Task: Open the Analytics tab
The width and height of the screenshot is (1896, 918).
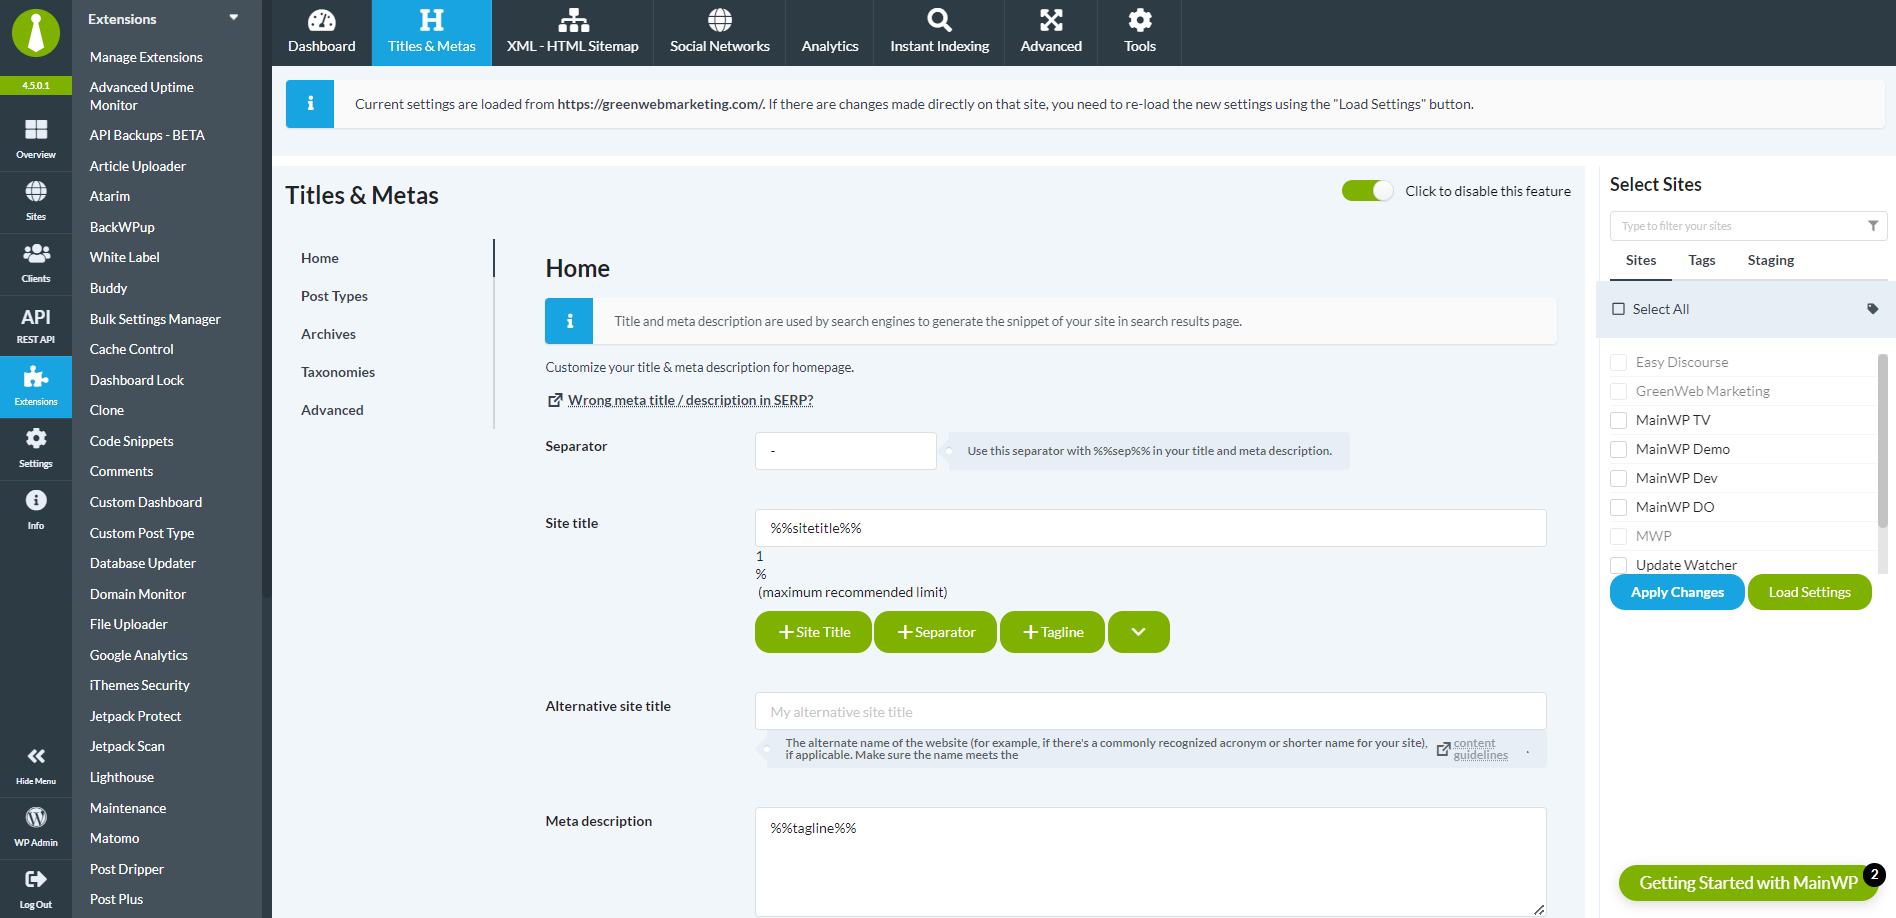Action: [x=830, y=33]
